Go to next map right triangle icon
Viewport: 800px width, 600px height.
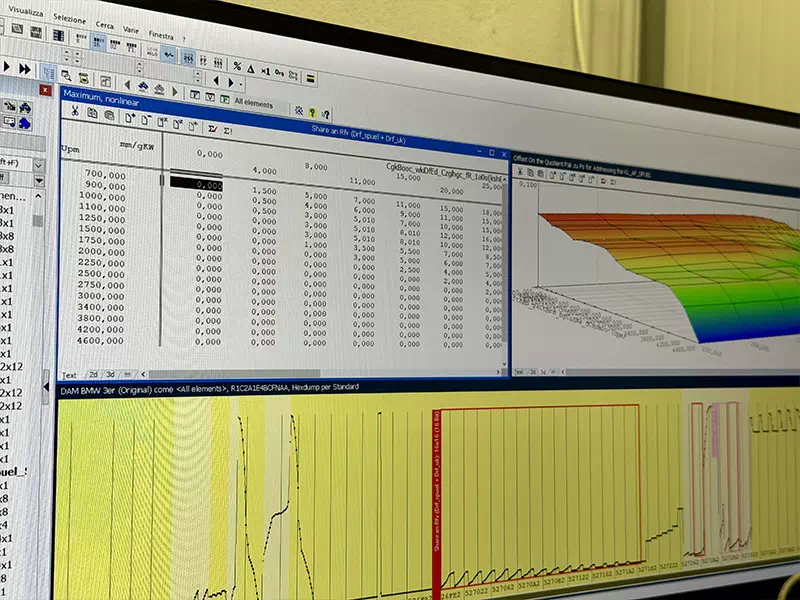(x=175, y=92)
